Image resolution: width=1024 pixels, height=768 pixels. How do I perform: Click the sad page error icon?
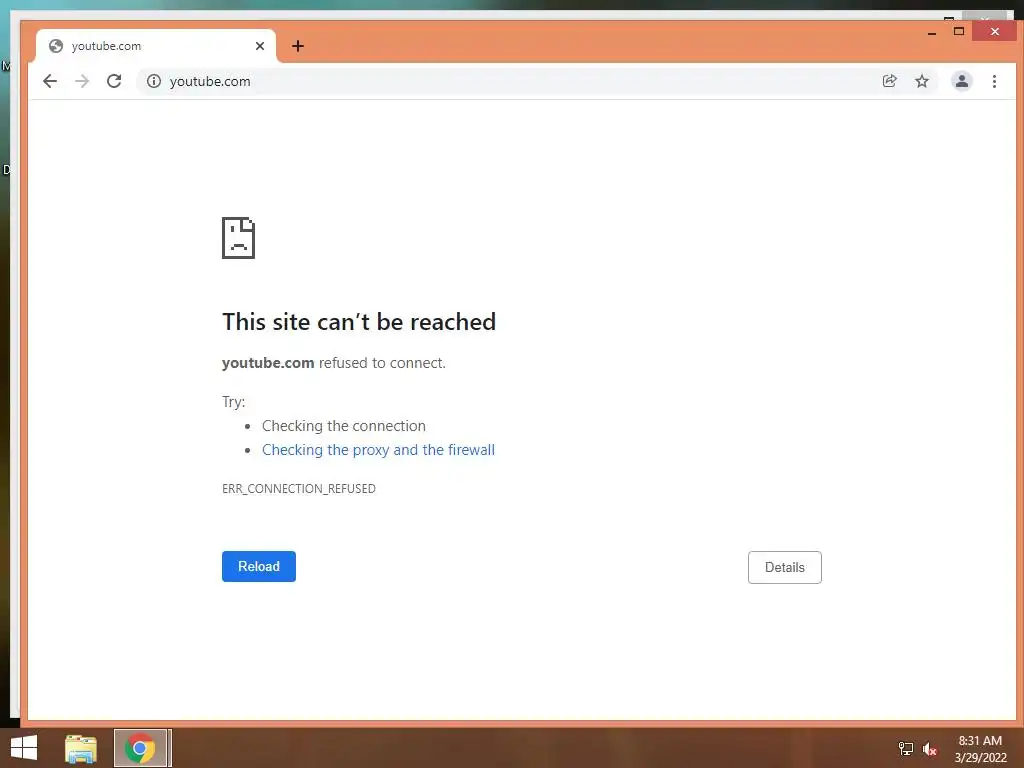(238, 238)
